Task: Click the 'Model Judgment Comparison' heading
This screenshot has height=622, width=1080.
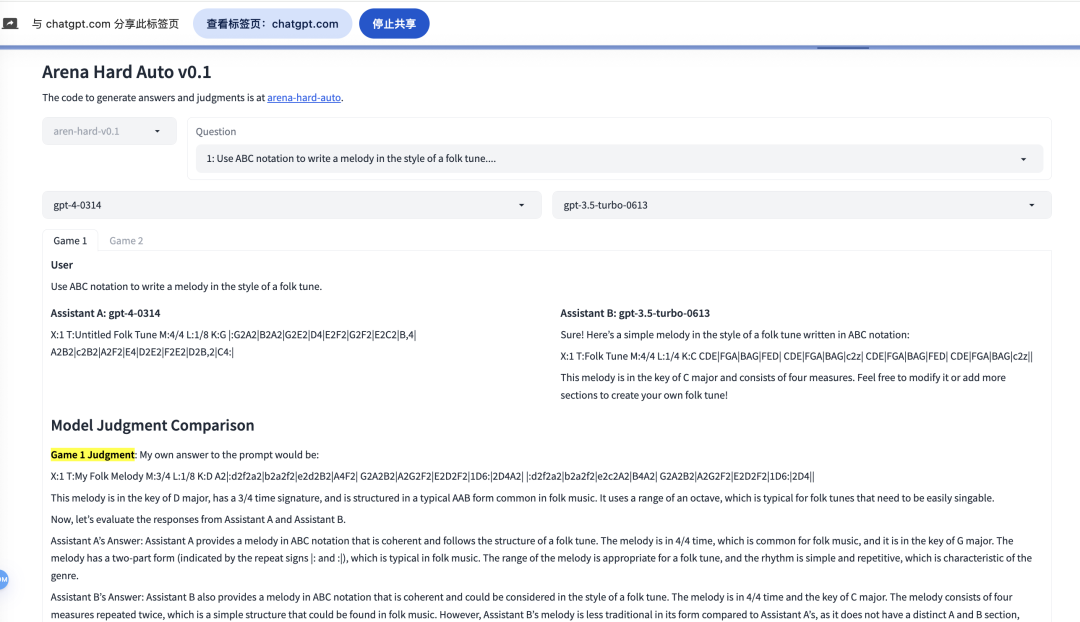Action: (x=152, y=426)
